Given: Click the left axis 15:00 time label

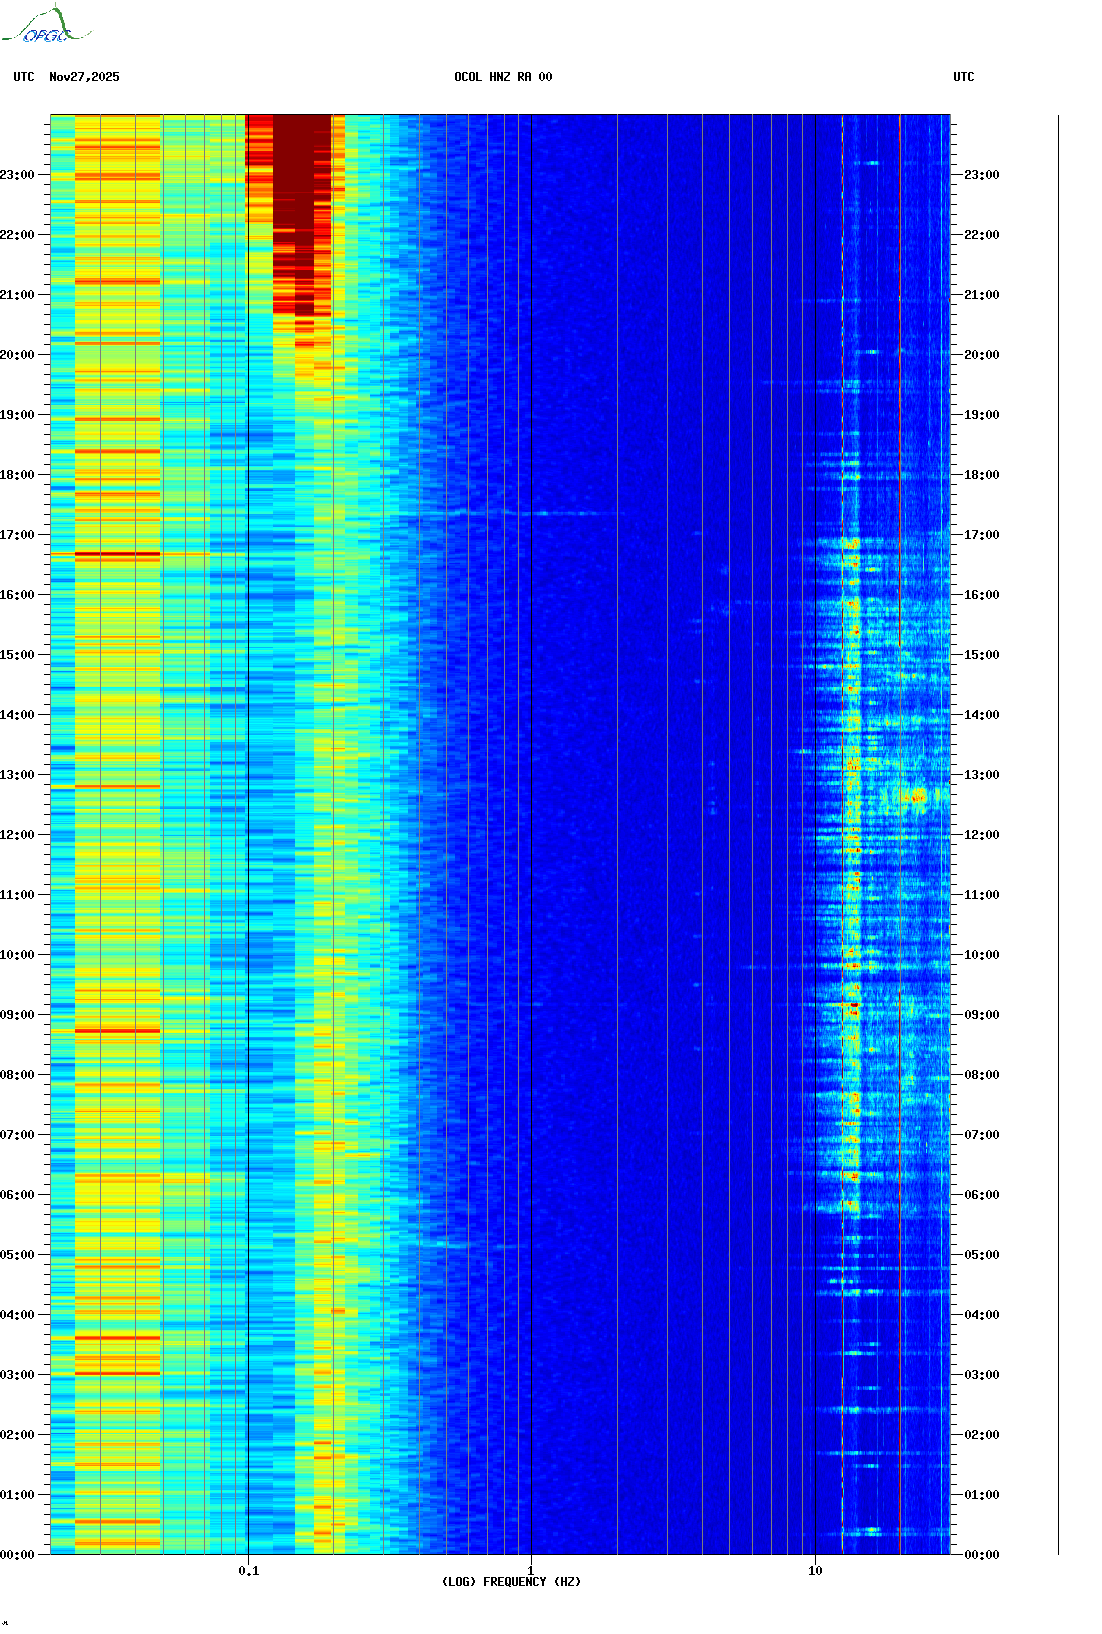Looking at the screenshot, I should coord(17,655).
